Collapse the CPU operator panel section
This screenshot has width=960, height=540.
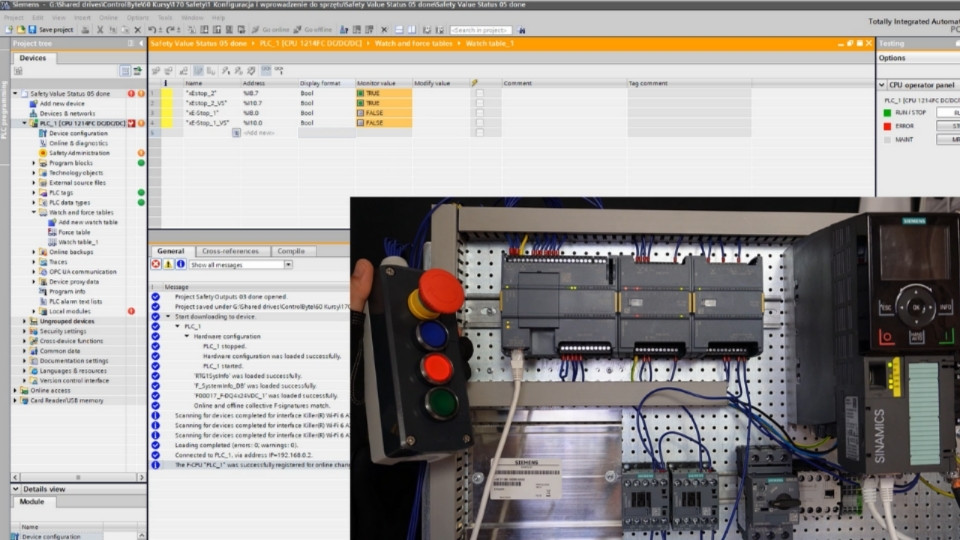883,85
